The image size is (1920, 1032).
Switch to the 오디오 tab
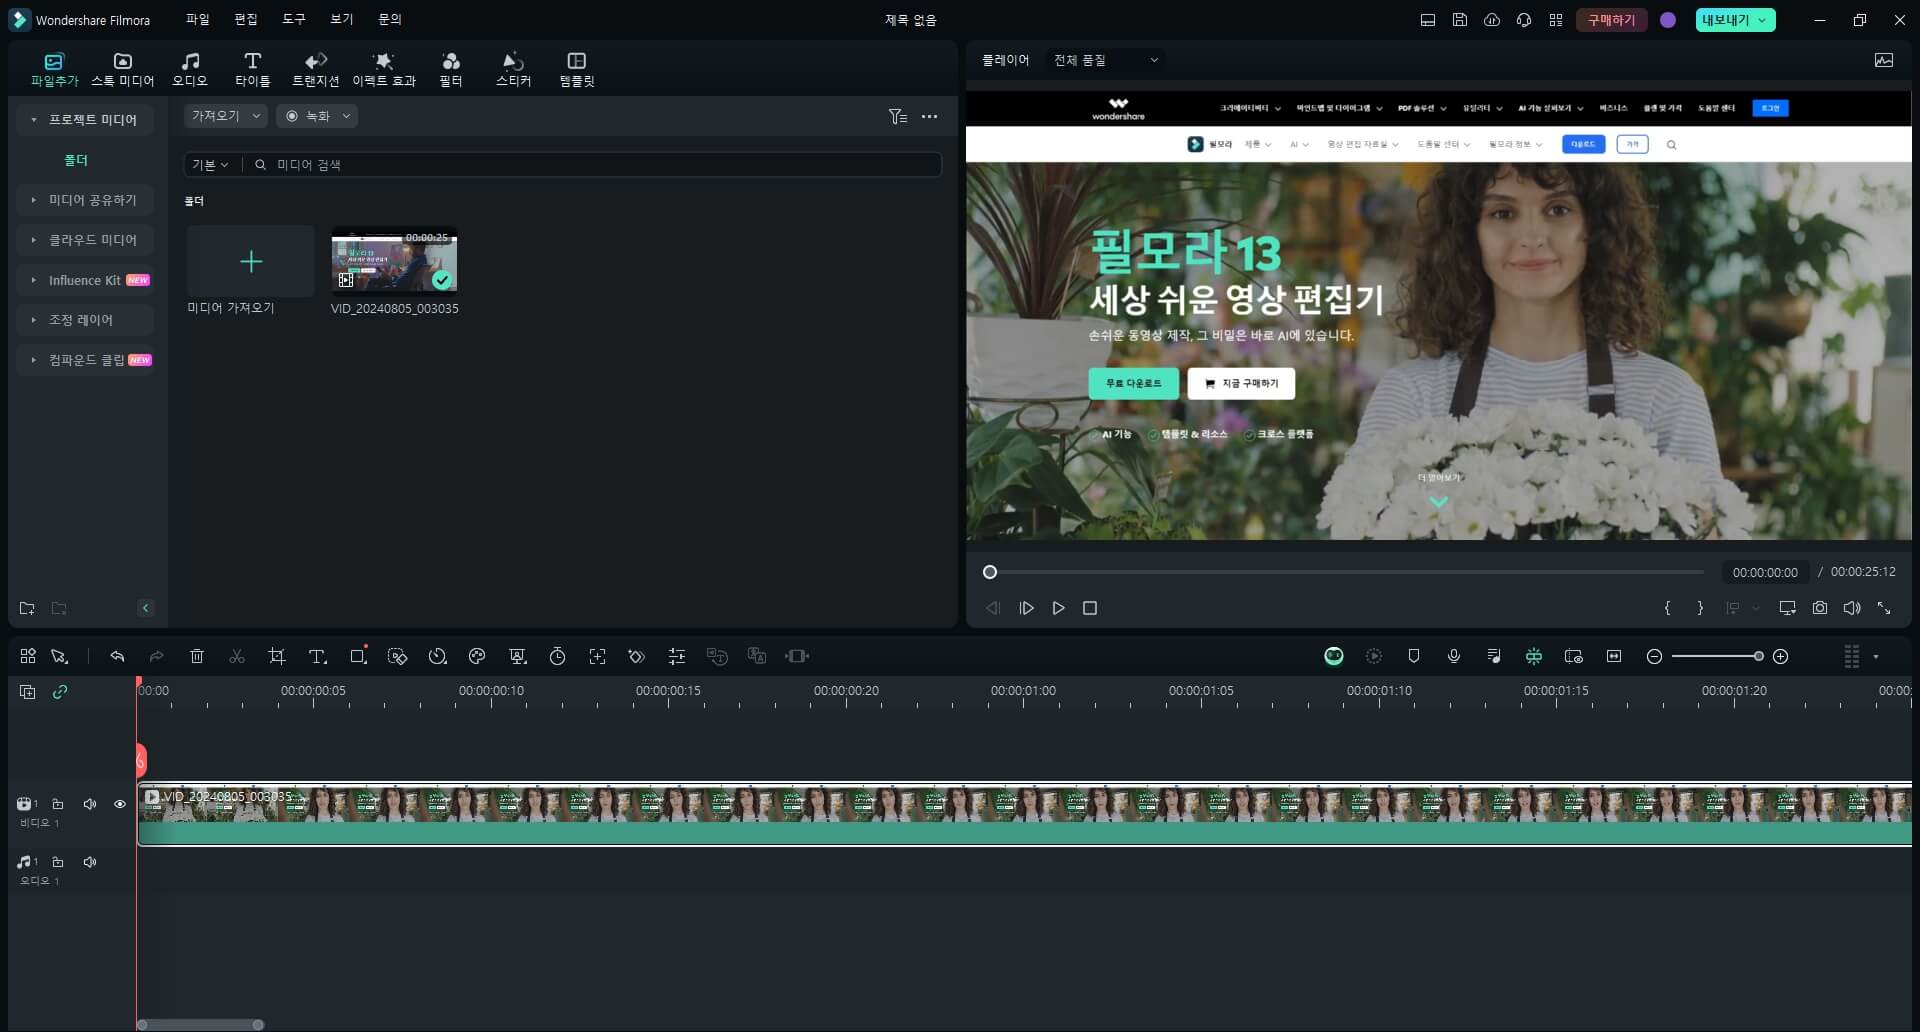(190, 69)
